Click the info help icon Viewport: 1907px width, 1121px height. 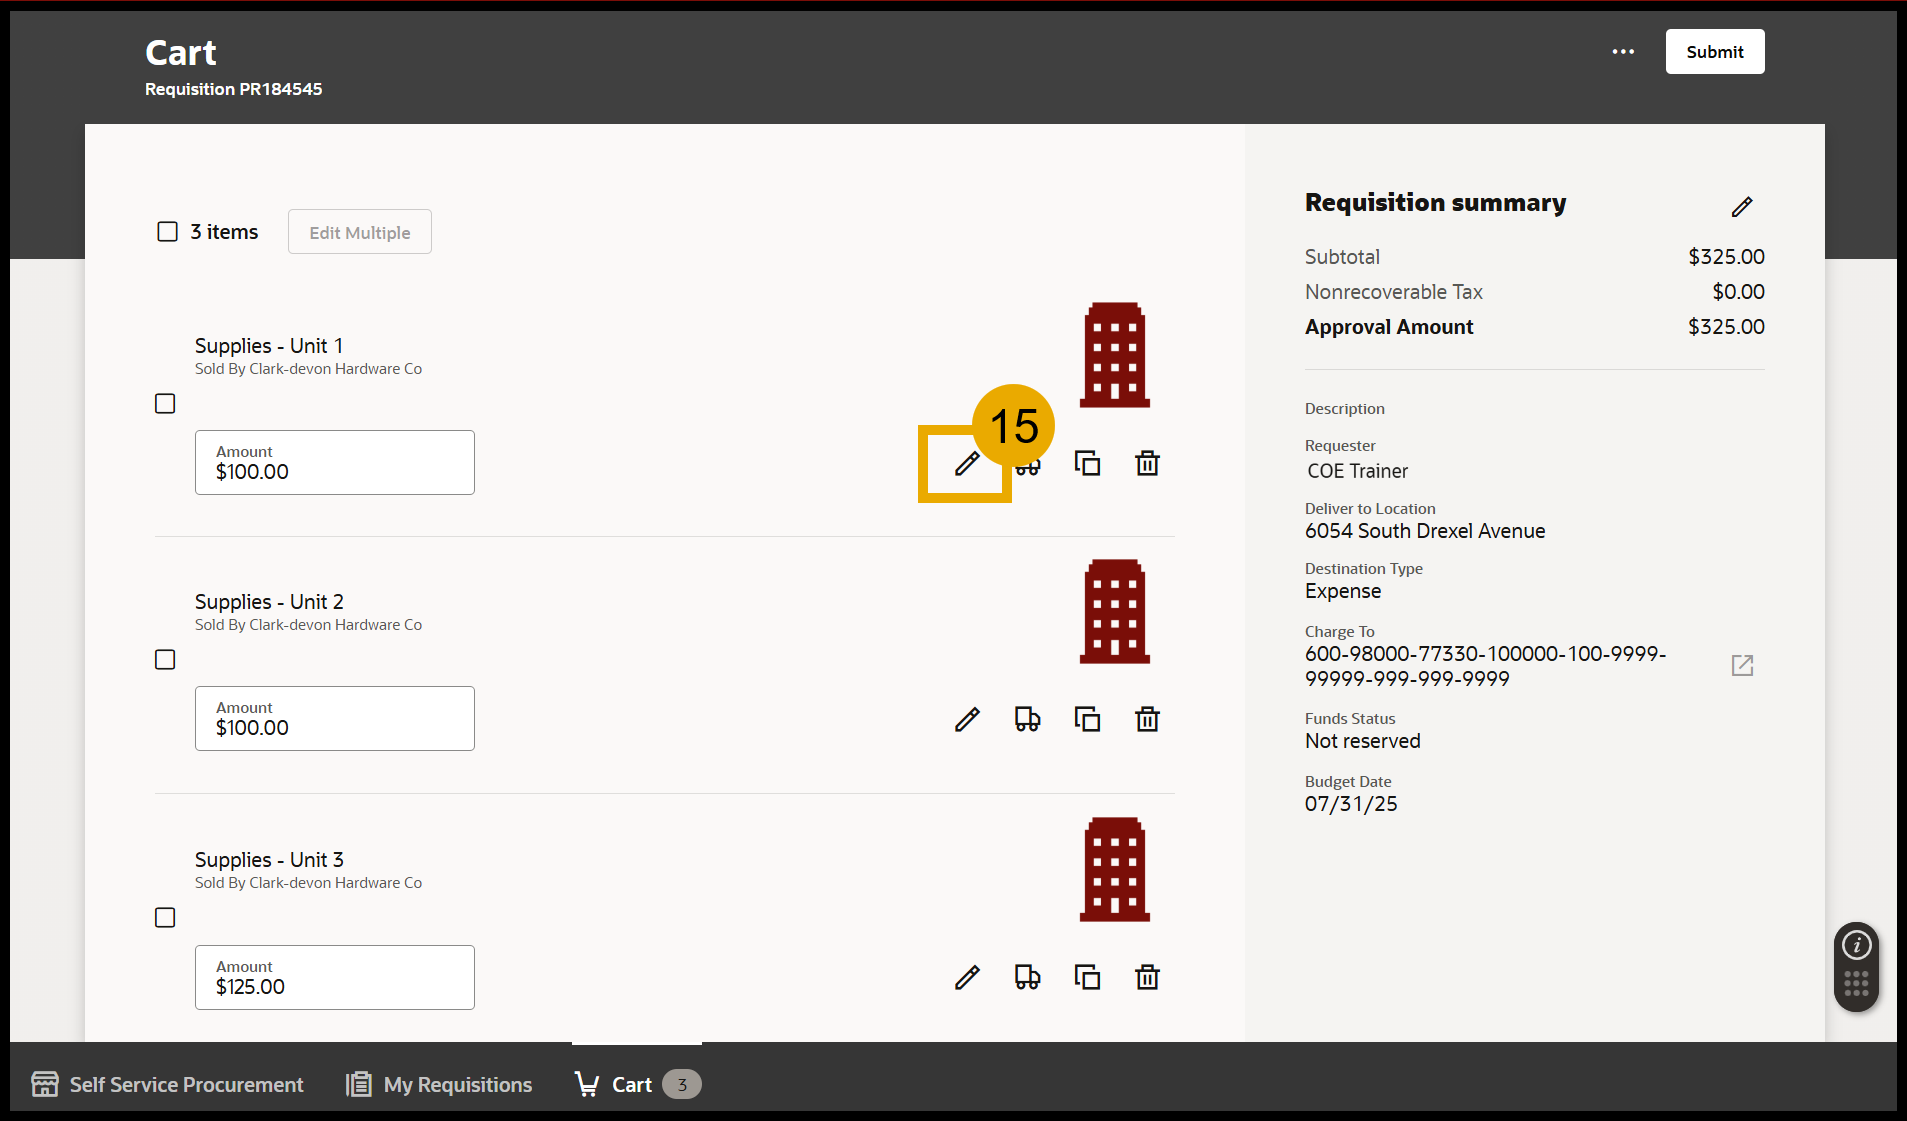coord(1856,945)
